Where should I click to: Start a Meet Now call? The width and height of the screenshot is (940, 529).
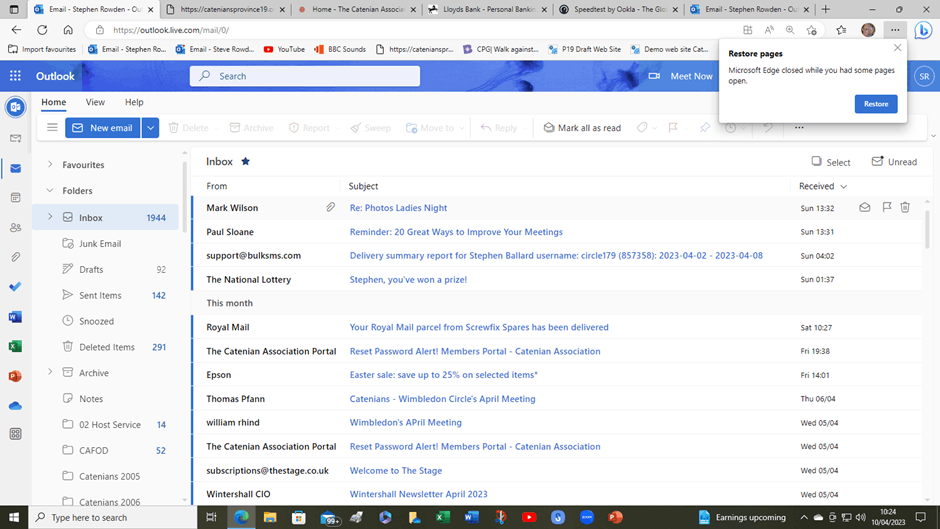pyautogui.click(x=680, y=76)
